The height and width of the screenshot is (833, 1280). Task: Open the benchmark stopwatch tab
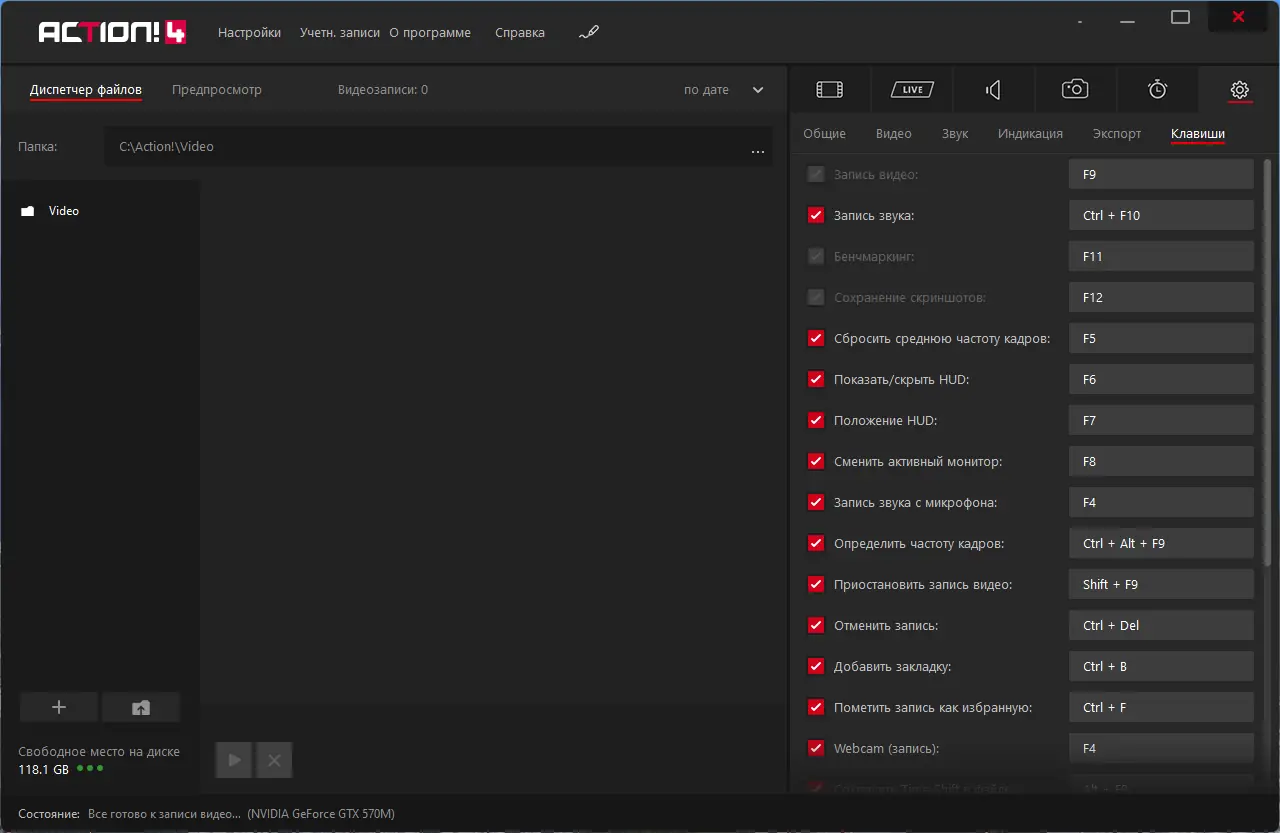tap(1157, 90)
